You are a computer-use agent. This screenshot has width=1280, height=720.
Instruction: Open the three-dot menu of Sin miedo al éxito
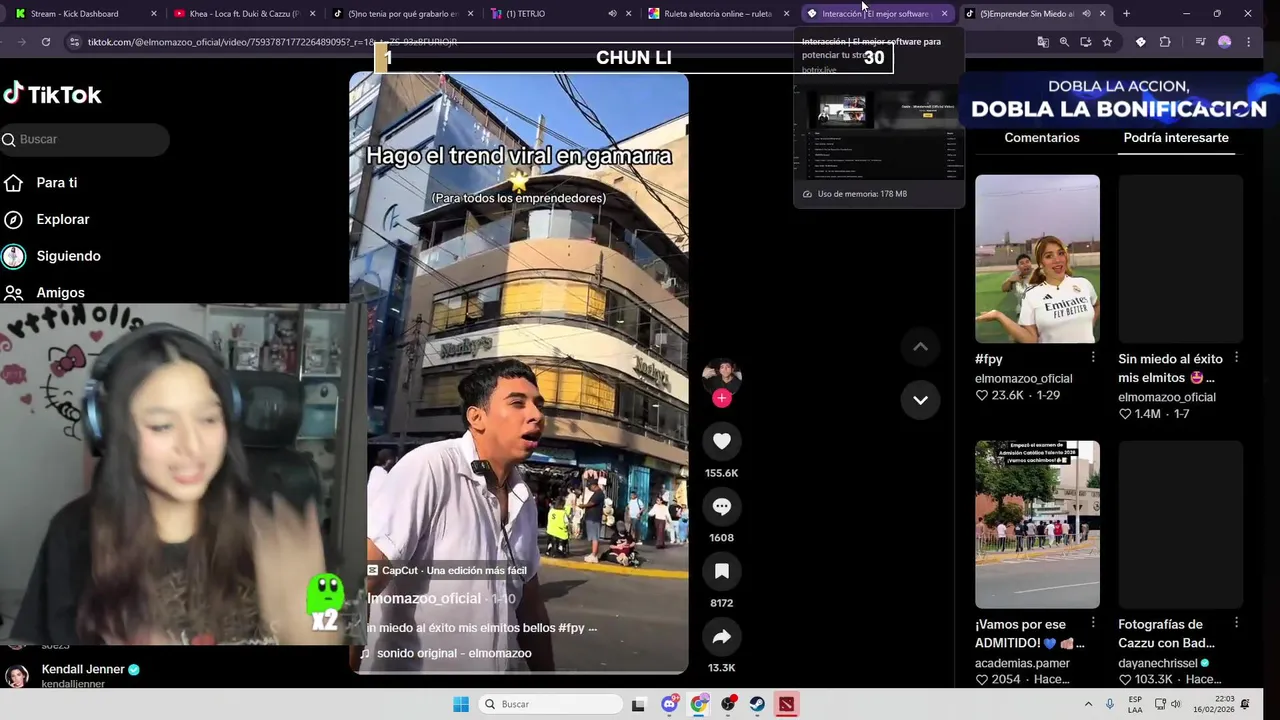click(x=1236, y=358)
